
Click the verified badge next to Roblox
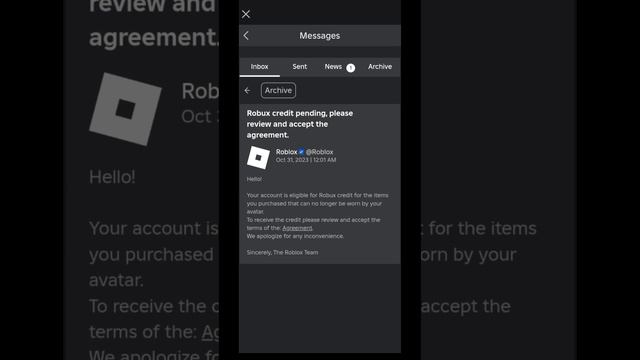[x=301, y=152]
